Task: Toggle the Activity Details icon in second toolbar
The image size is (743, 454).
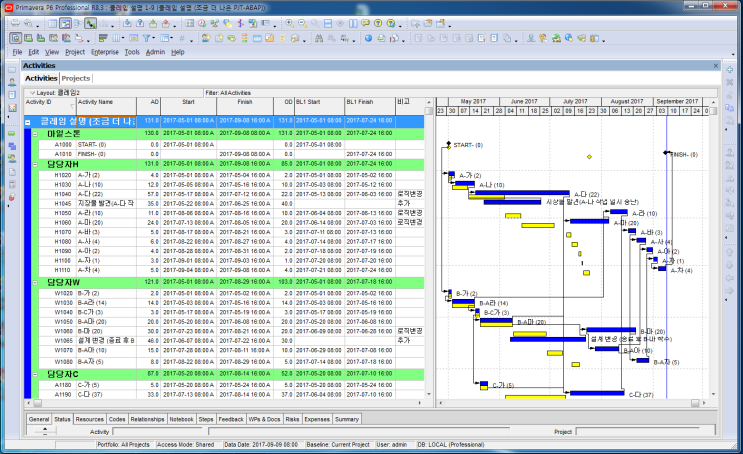Action: coord(16,38)
